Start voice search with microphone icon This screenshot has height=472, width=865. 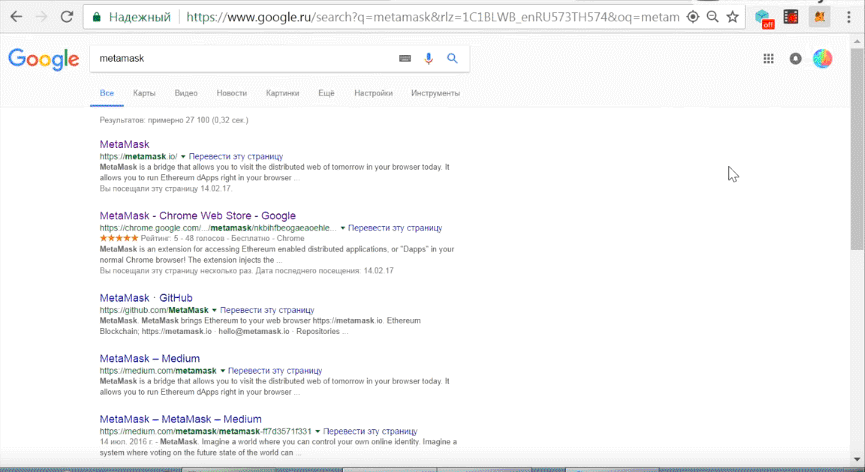(x=429, y=58)
